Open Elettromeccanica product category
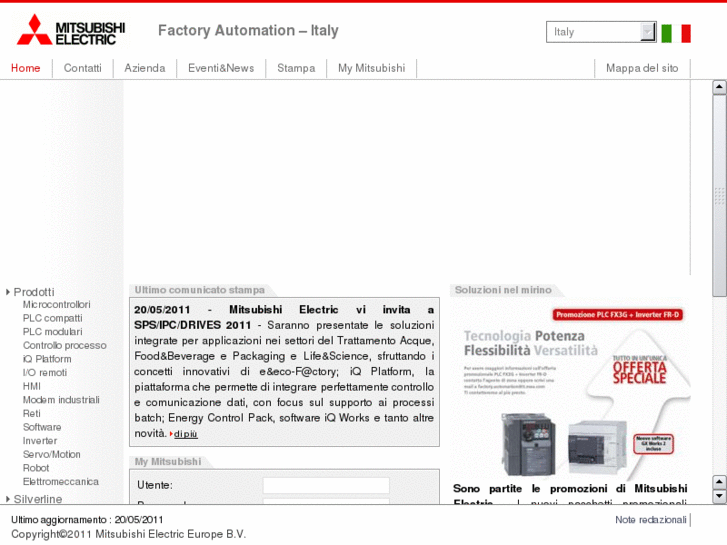Image resolution: width=727 pixels, height=545 pixels. [x=61, y=481]
